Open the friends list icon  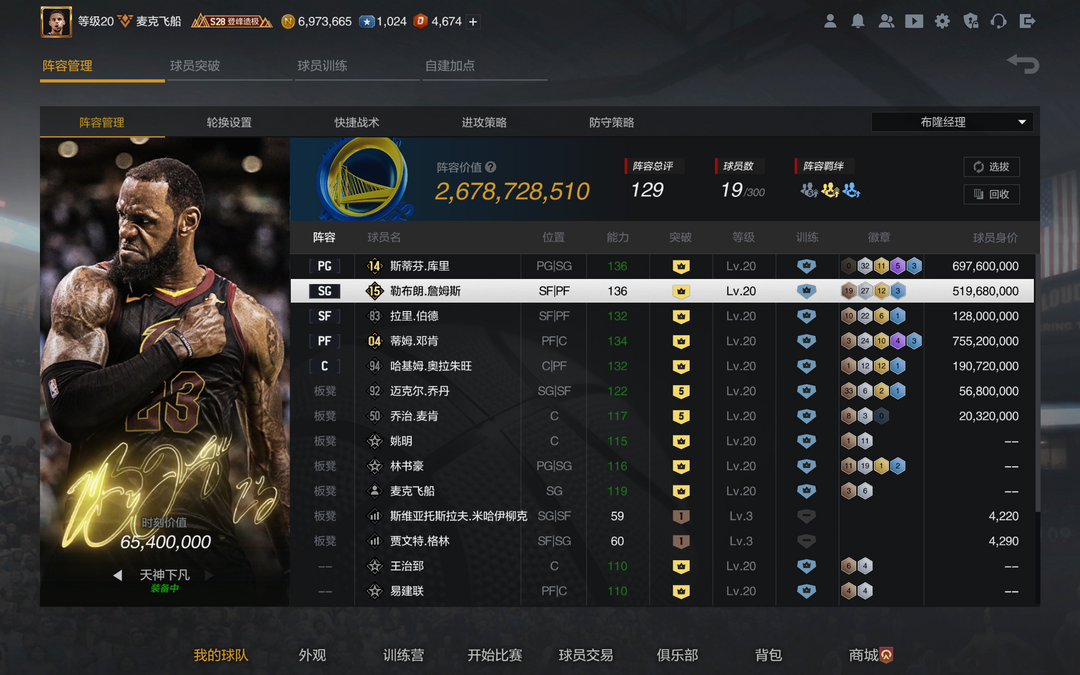point(886,21)
